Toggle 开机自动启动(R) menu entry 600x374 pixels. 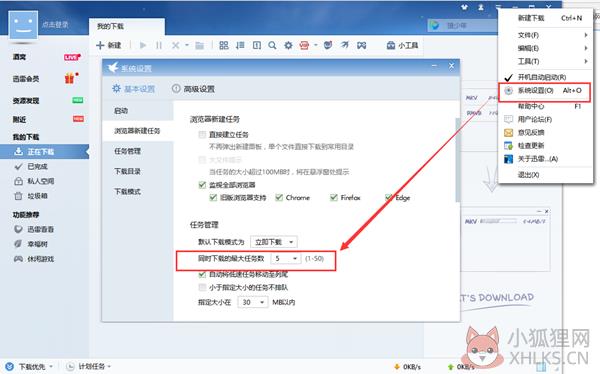(546, 77)
